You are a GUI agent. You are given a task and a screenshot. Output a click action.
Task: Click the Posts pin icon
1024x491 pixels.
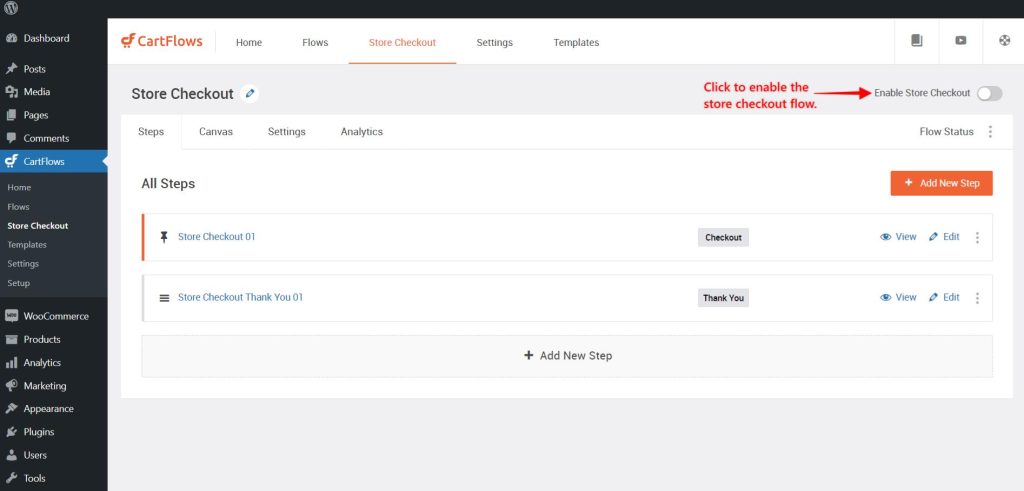point(11,69)
